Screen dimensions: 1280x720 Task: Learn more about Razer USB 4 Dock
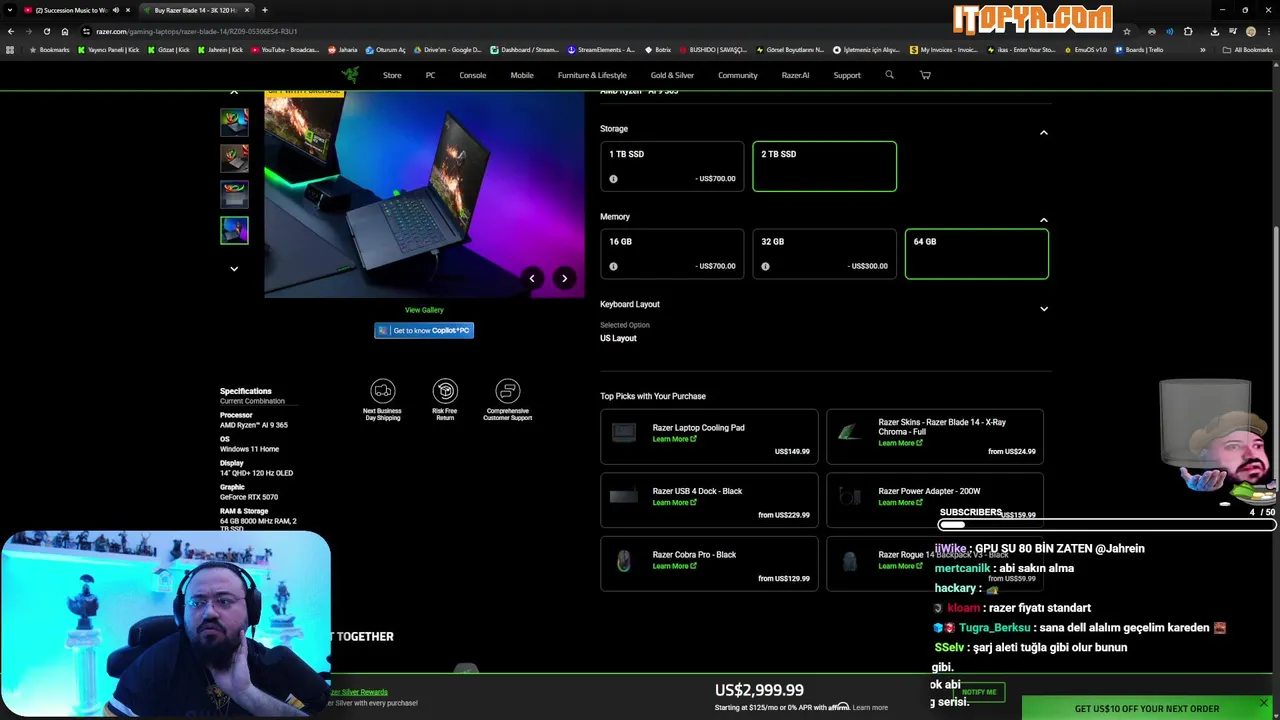674,502
